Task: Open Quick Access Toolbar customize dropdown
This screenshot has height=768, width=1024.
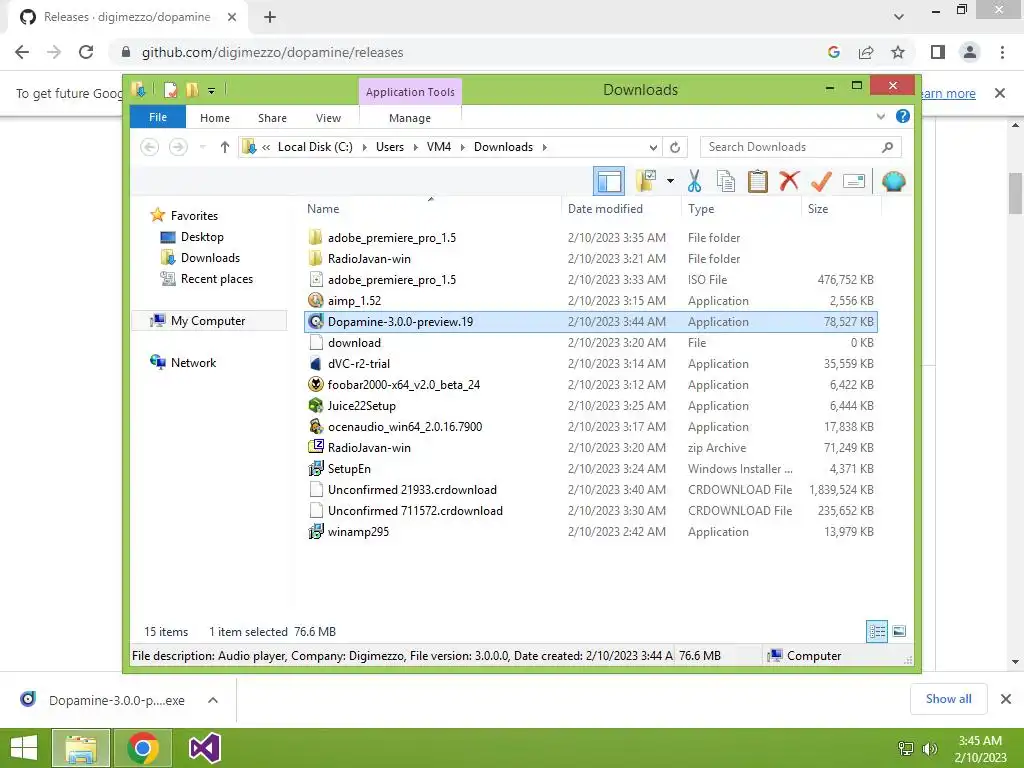Action: coord(212,90)
